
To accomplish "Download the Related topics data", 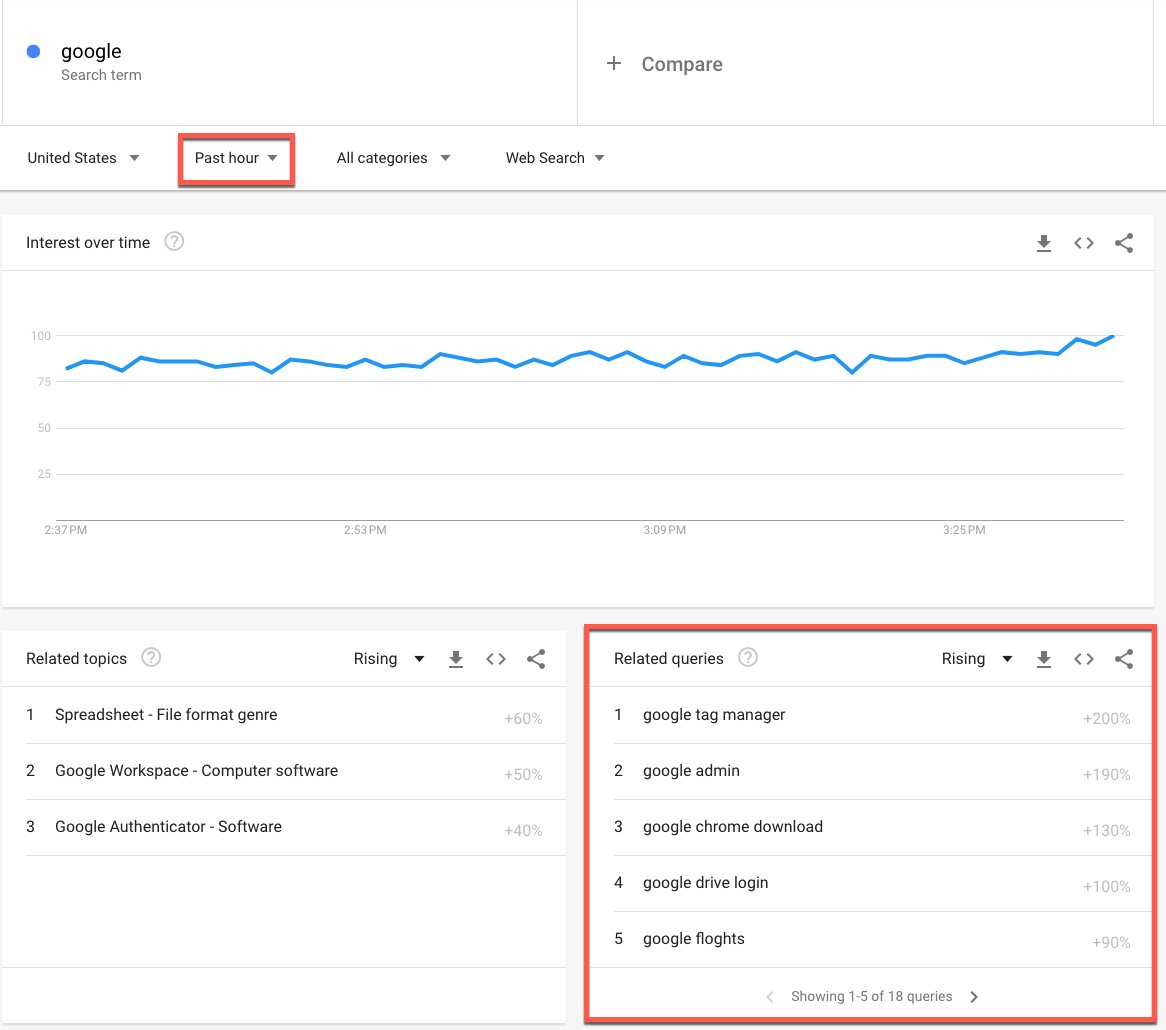I will pyautogui.click(x=456, y=659).
